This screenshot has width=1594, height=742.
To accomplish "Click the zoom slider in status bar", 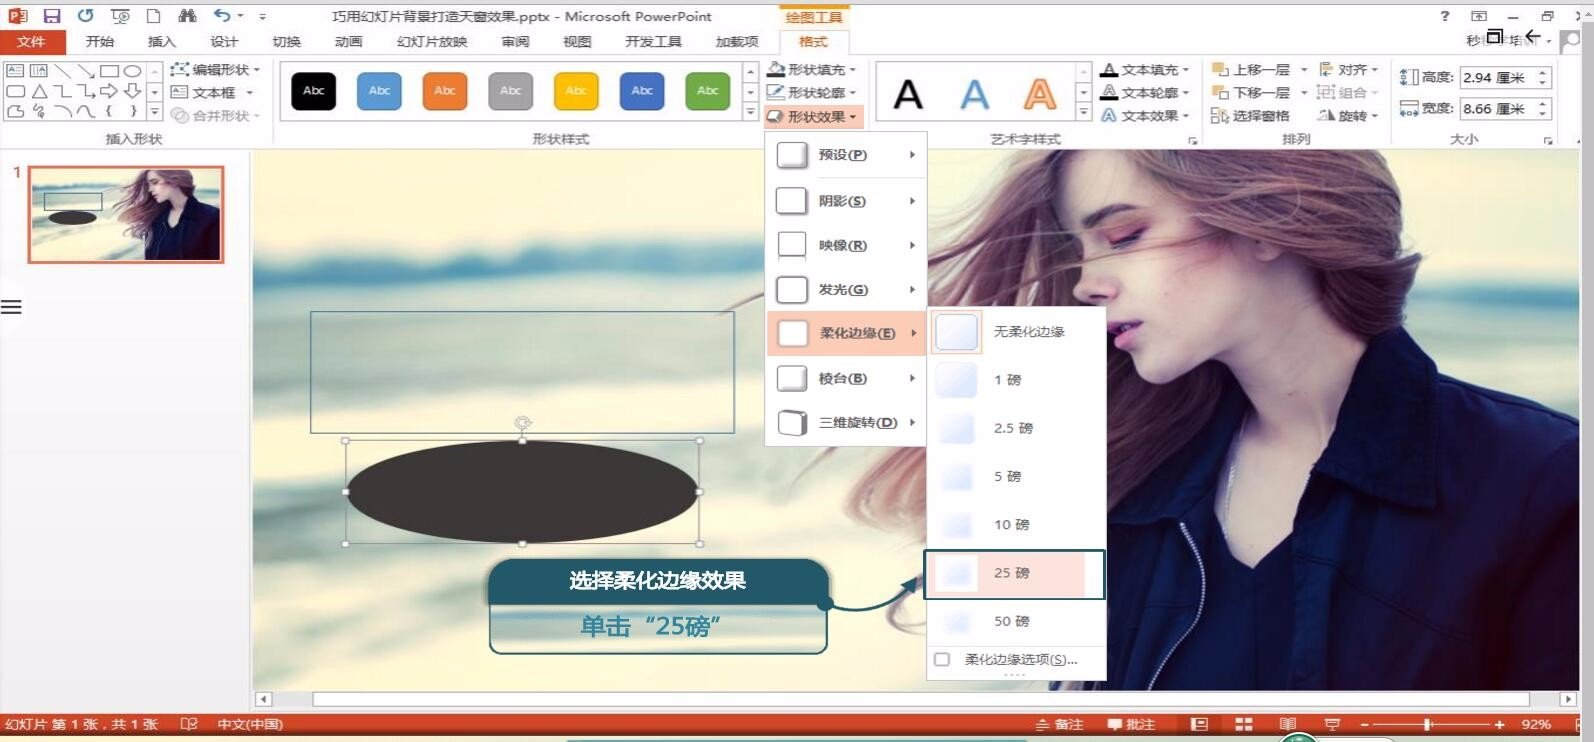I will point(1429,724).
